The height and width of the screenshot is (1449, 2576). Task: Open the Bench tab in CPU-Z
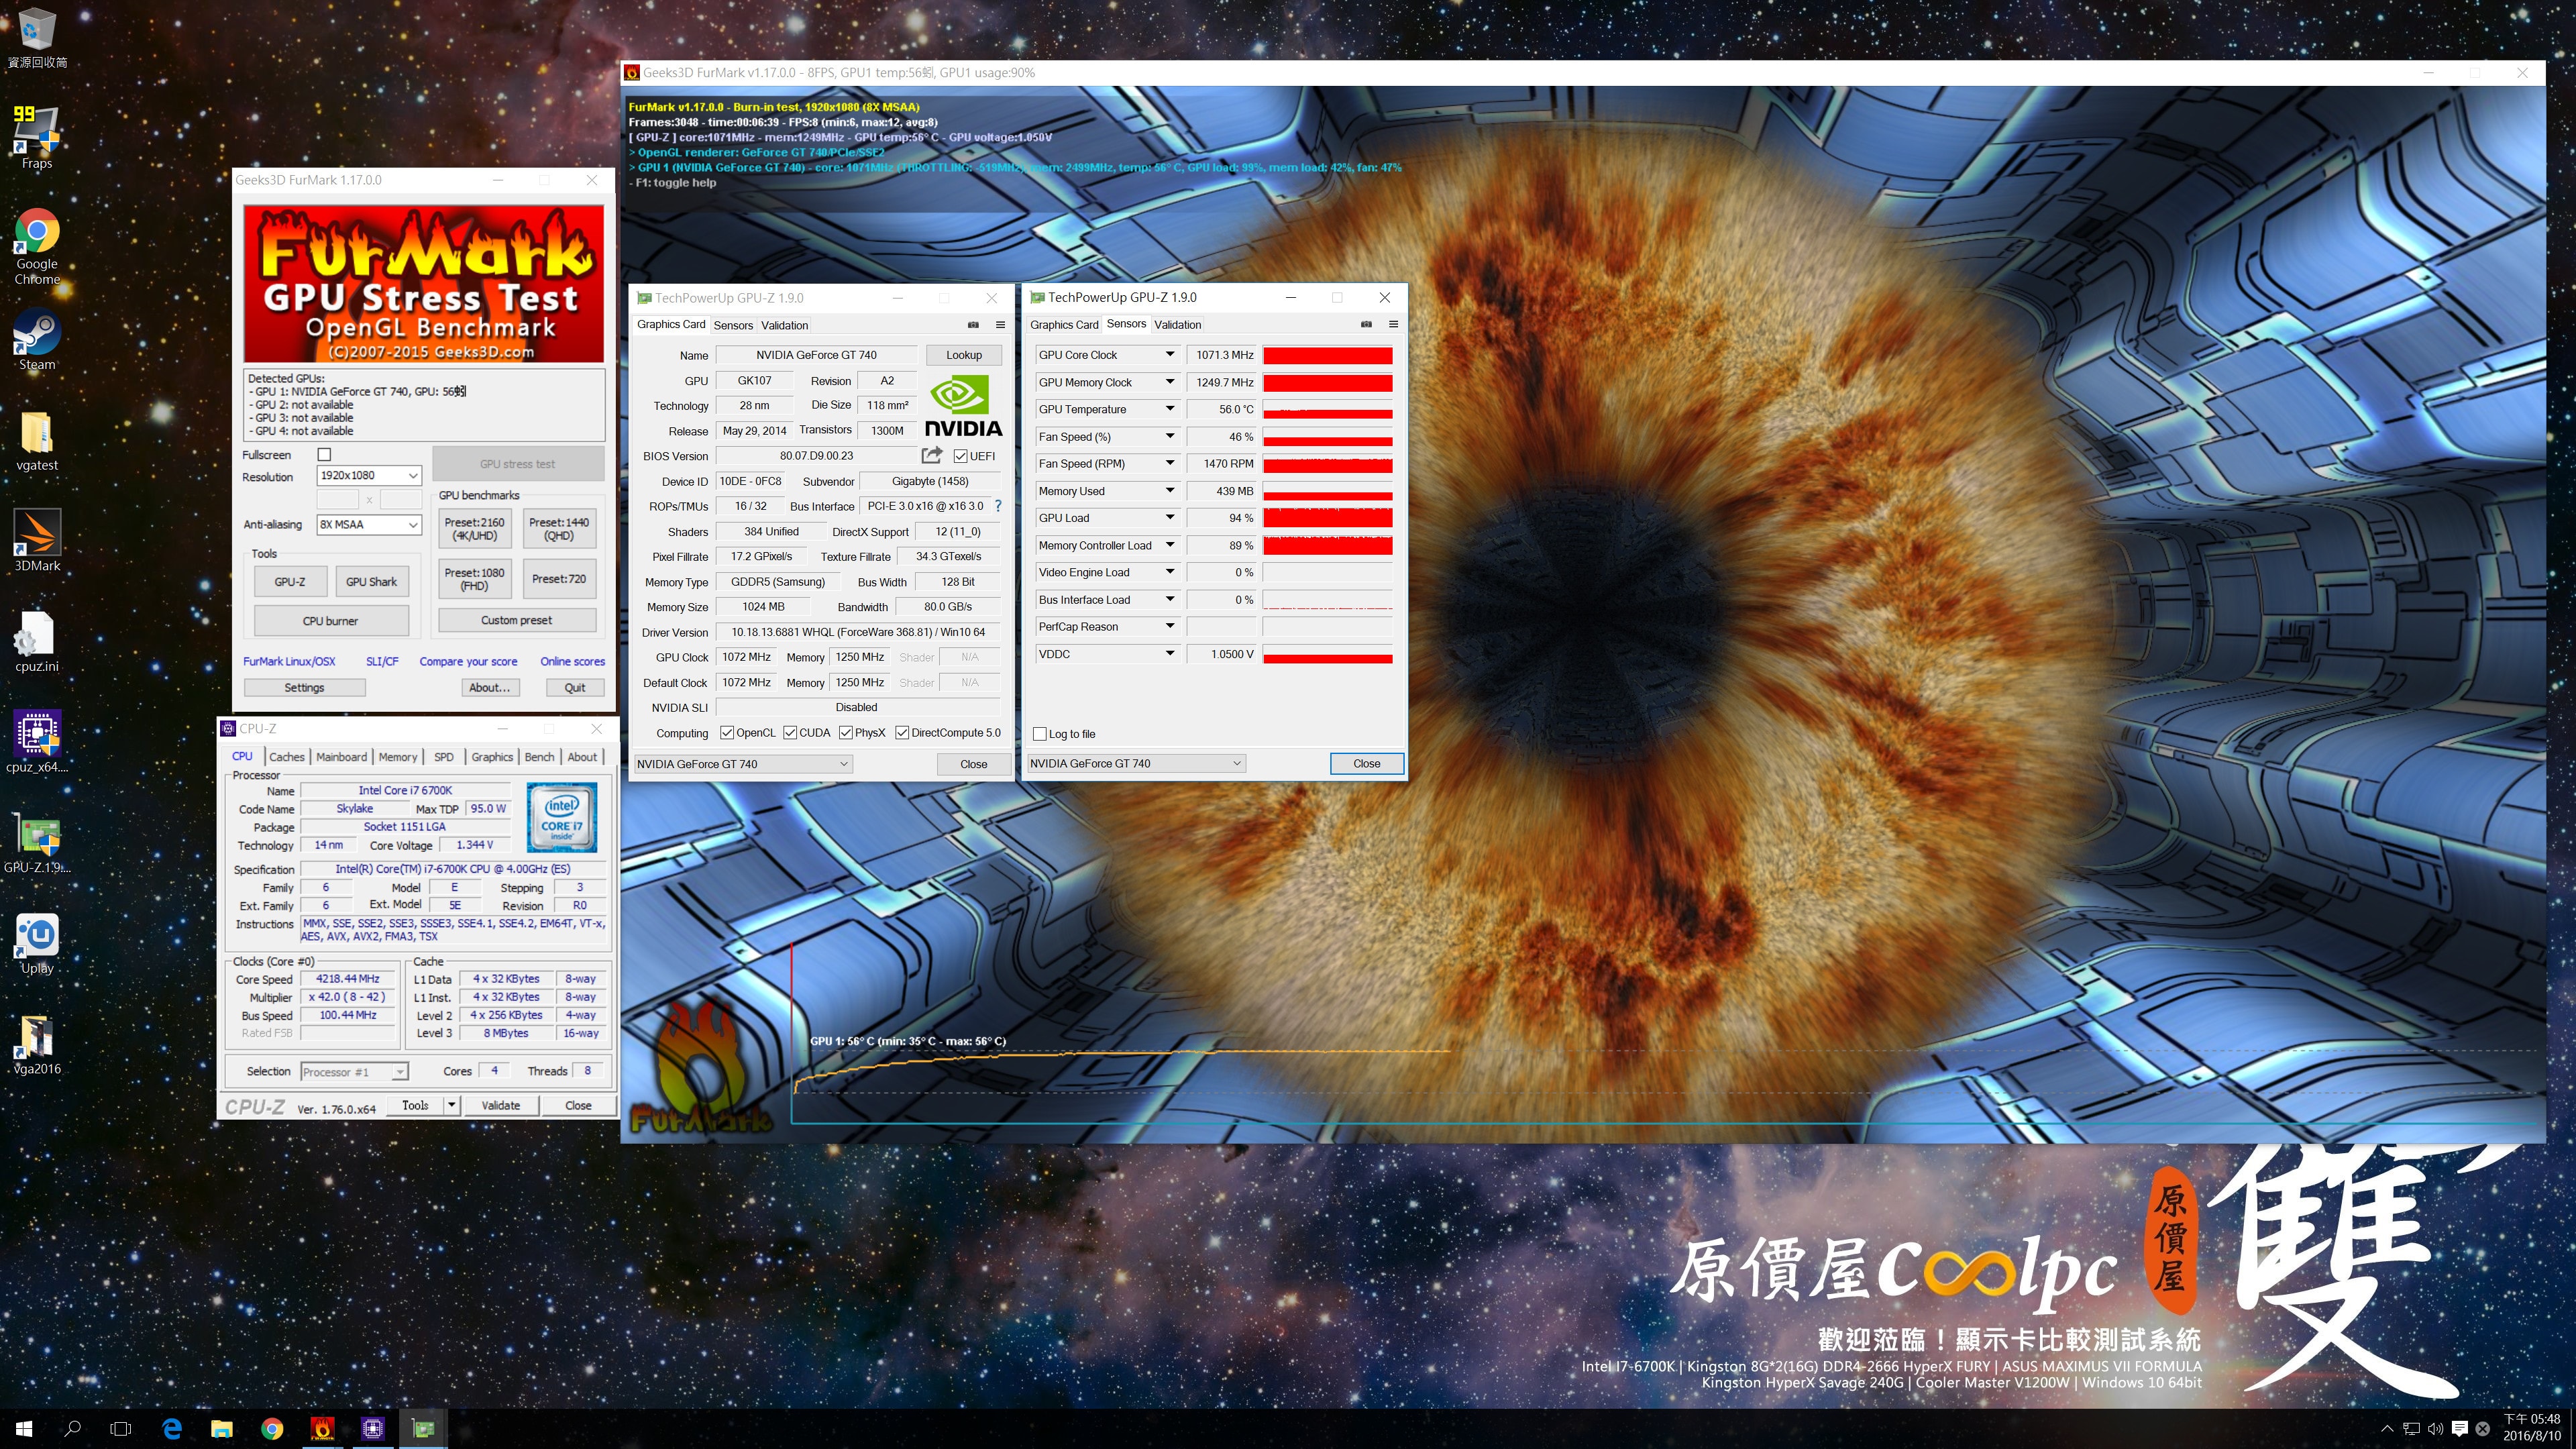pos(539,757)
